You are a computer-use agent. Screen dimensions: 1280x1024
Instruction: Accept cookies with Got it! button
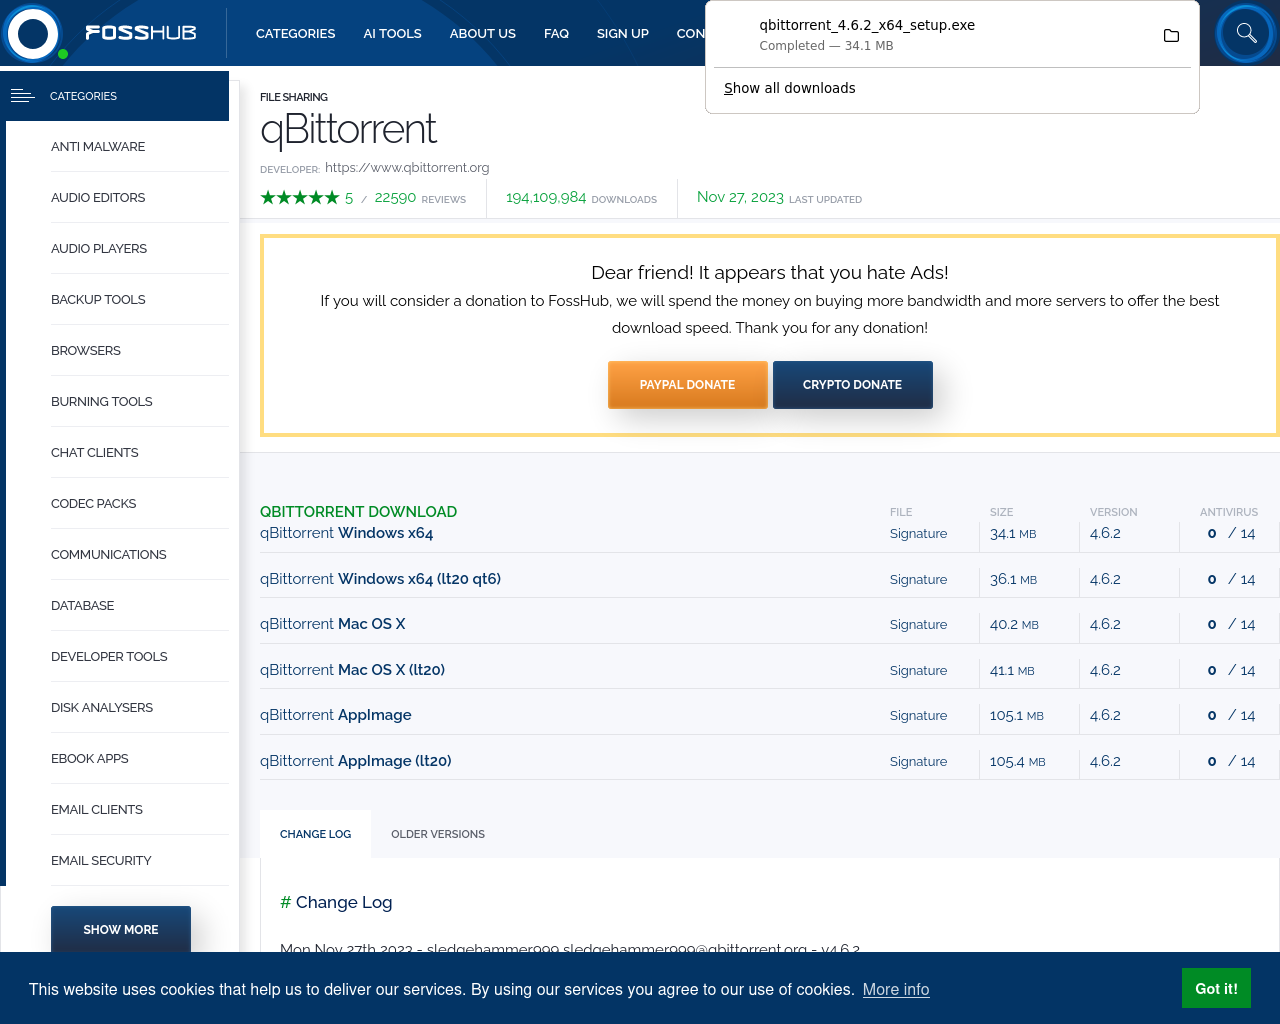(1216, 988)
